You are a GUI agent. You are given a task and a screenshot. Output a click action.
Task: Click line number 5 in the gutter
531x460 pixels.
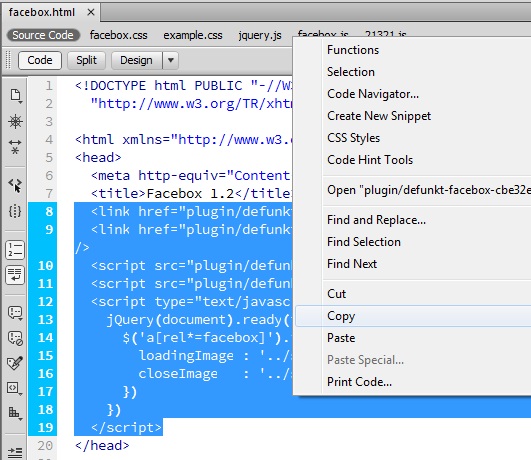[49, 158]
